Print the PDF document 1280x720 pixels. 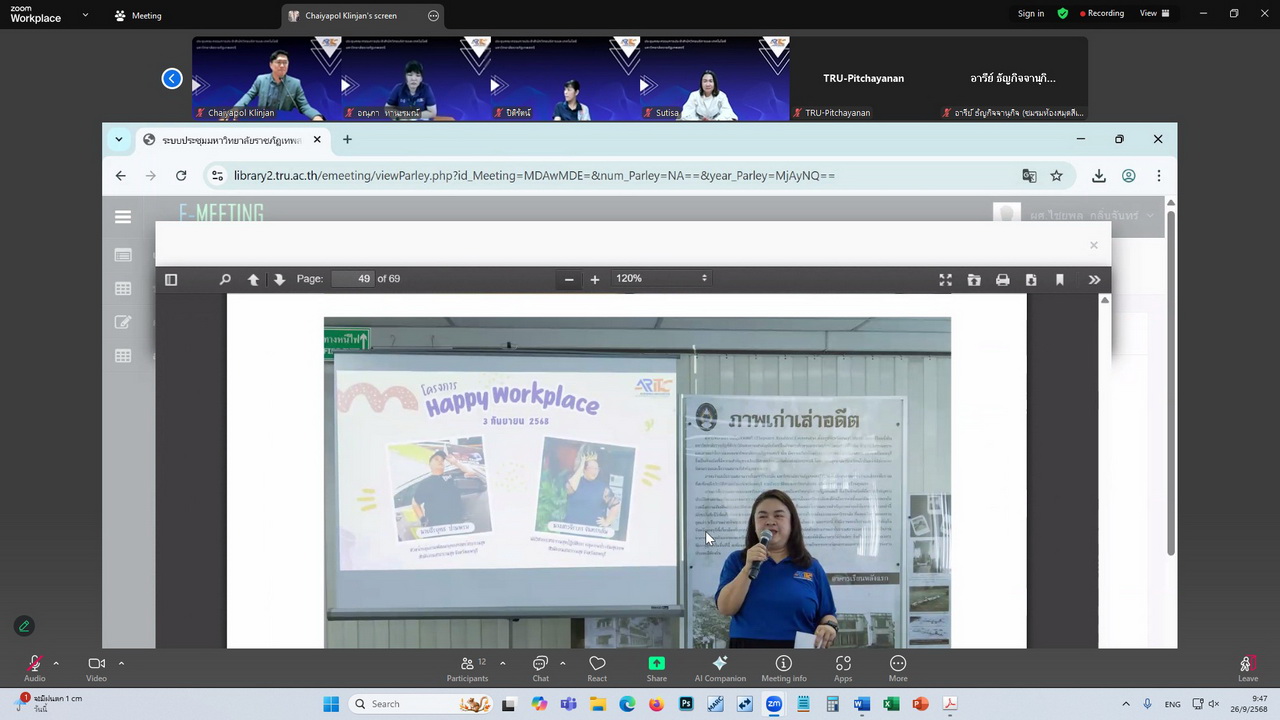point(1002,280)
